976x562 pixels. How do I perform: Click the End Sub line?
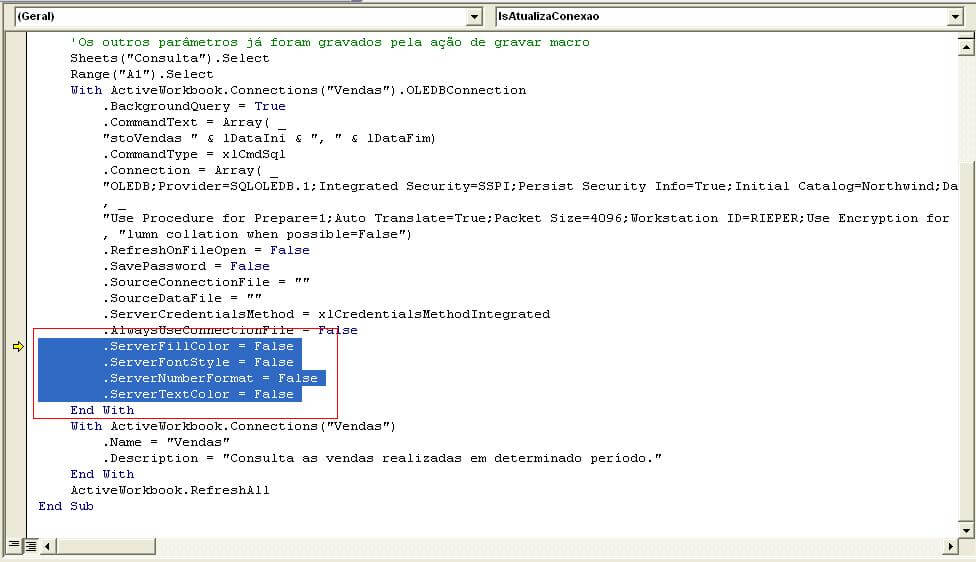coord(66,506)
